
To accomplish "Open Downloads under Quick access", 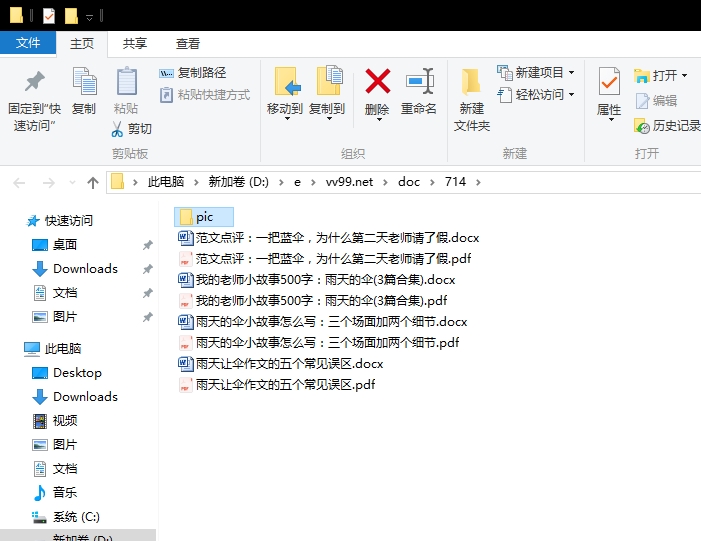I will (85, 269).
